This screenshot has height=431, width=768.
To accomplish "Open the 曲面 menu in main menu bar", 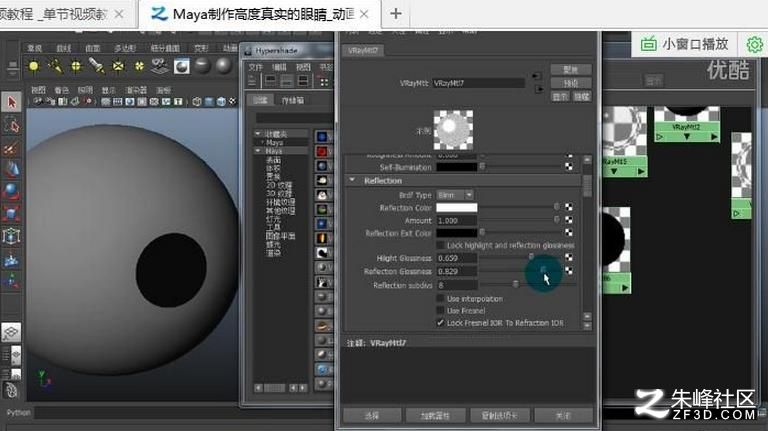I will pos(93,48).
